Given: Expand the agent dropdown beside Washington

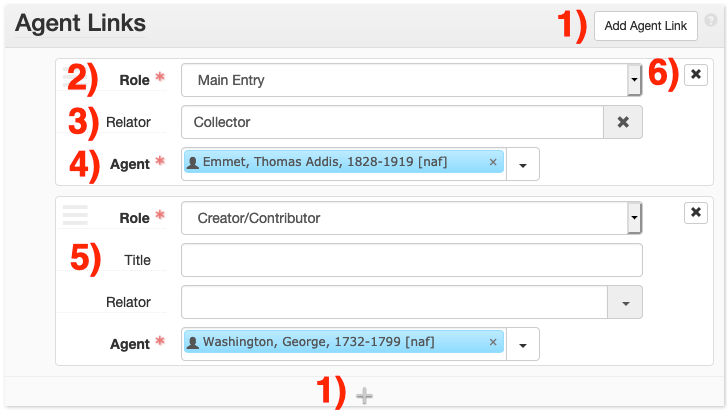Looking at the screenshot, I should (x=523, y=344).
